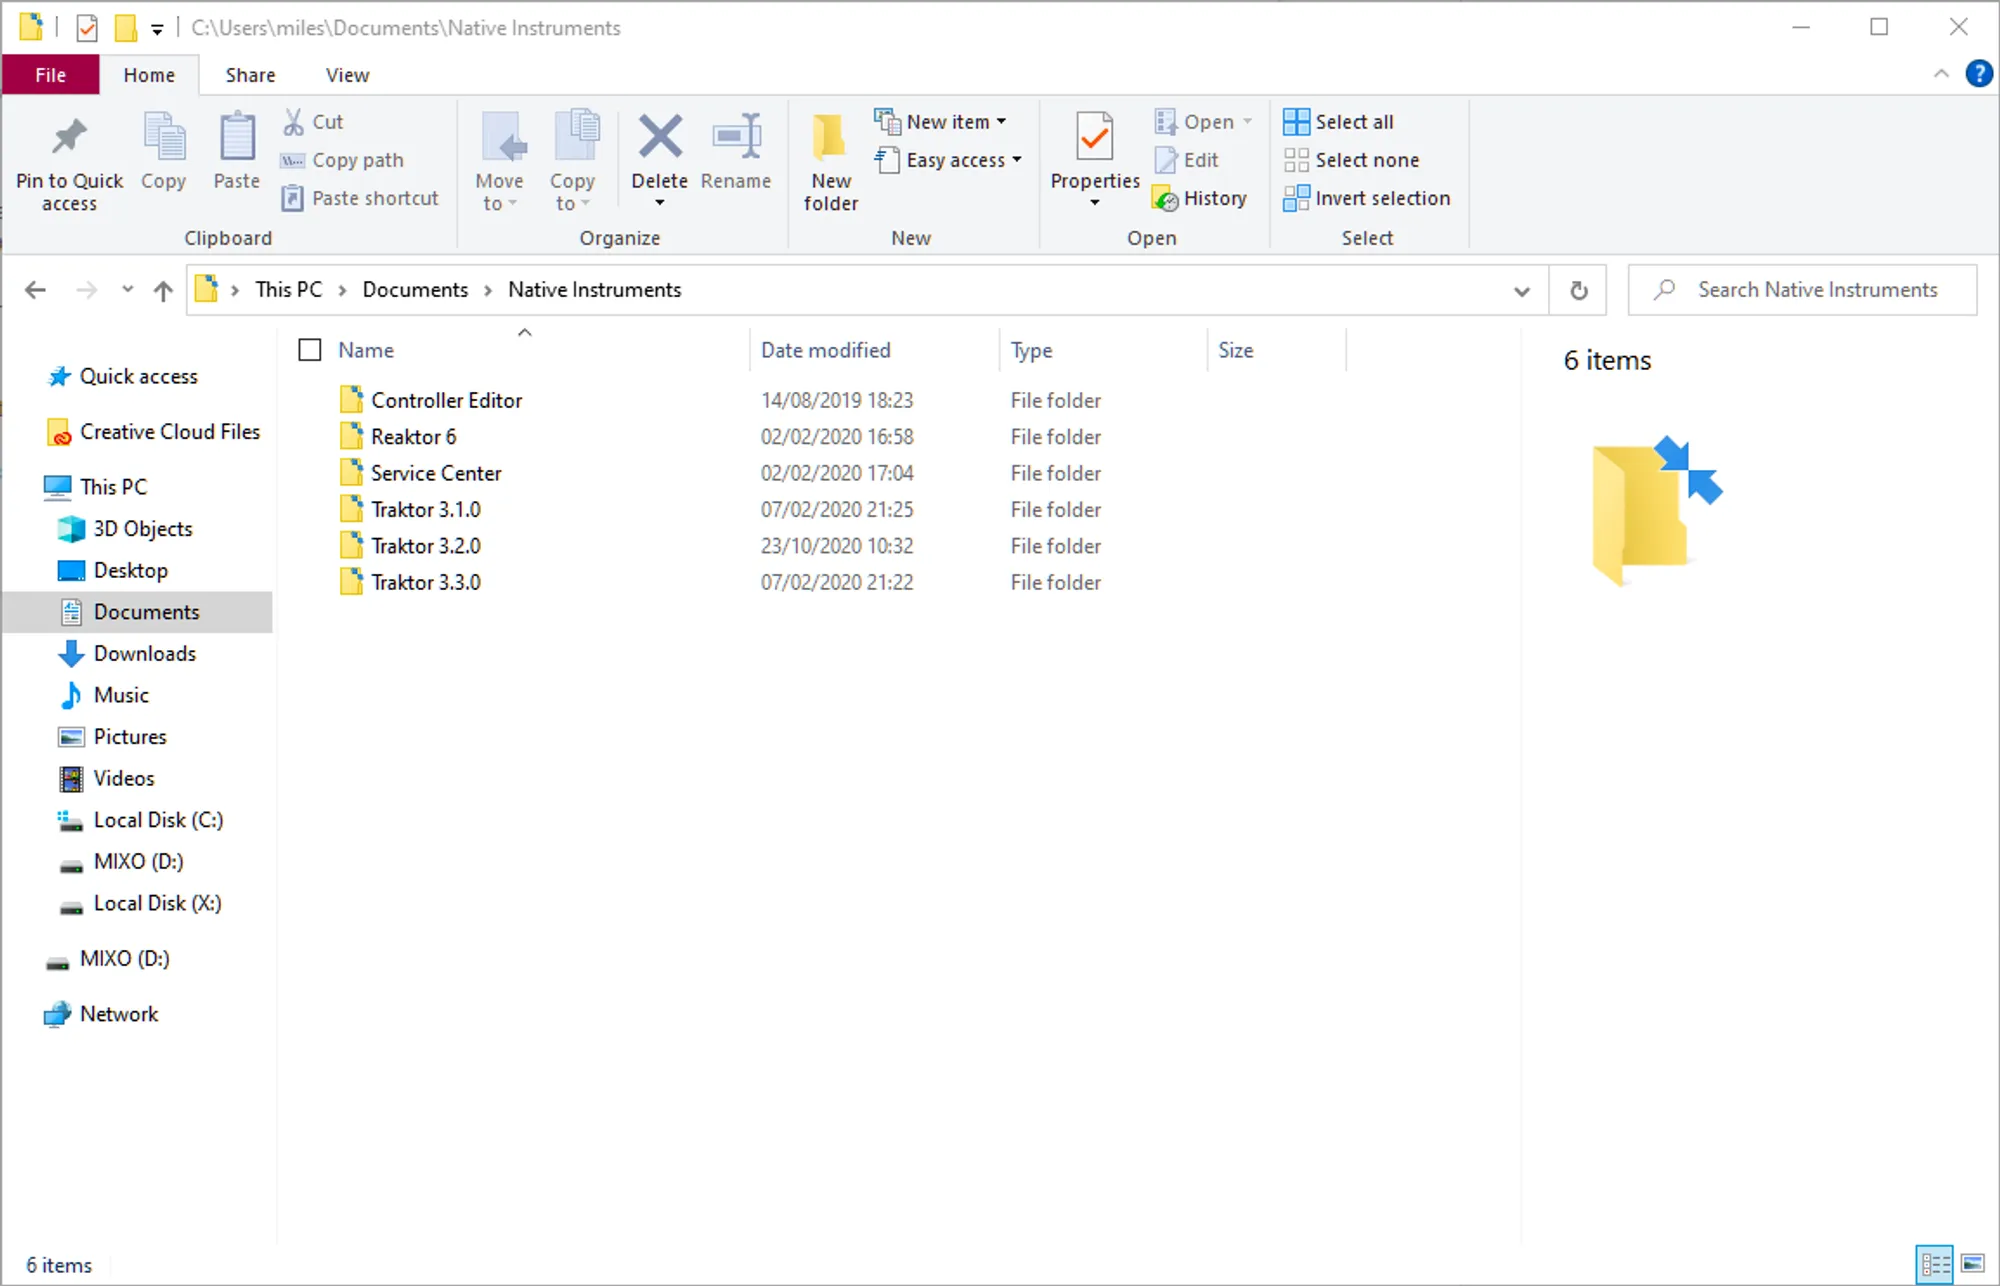Open Downloads in navigation pane
2000x1286 pixels.
pos(145,653)
